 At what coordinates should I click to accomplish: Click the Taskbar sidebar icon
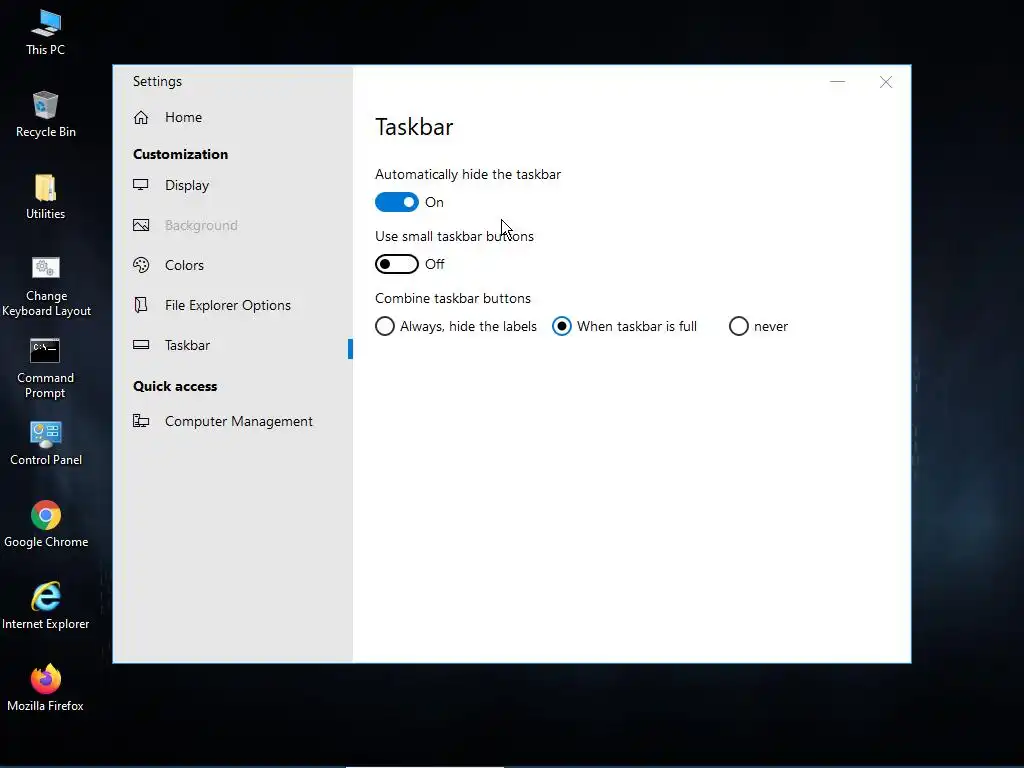pyautogui.click(x=141, y=345)
